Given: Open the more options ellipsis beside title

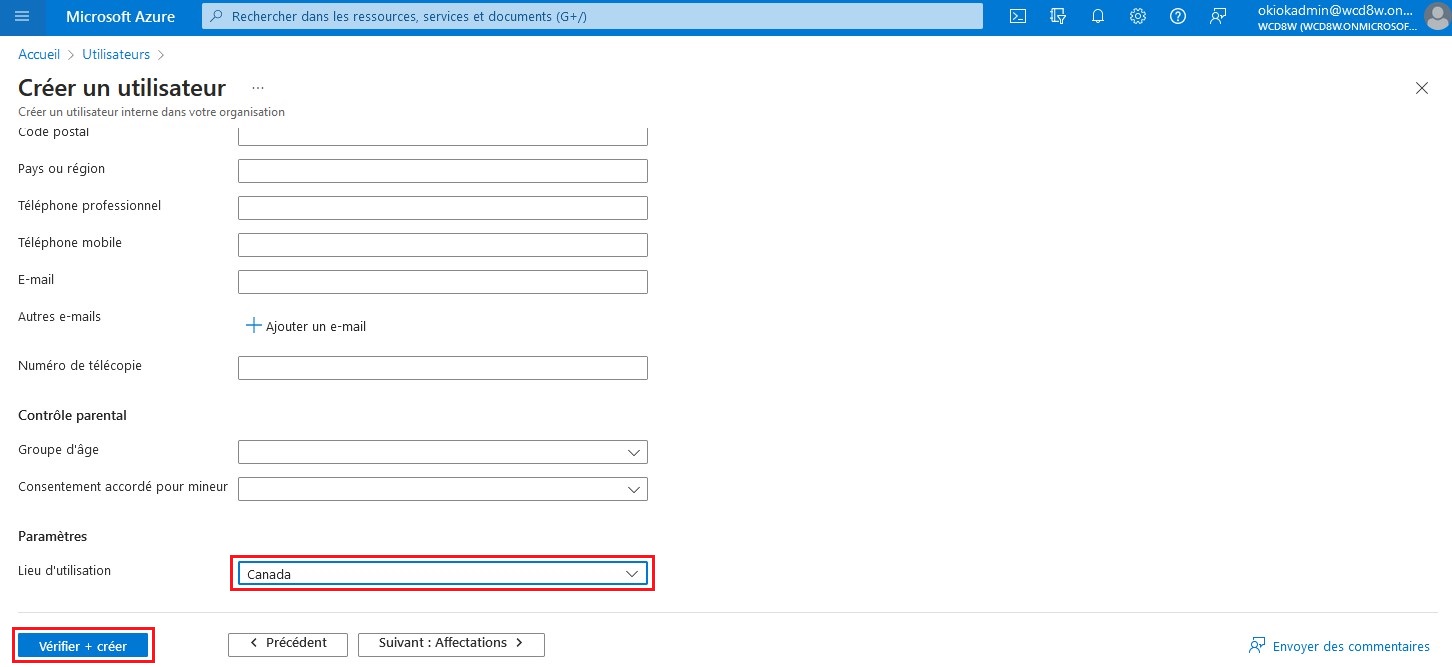Looking at the screenshot, I should point(258,88).
